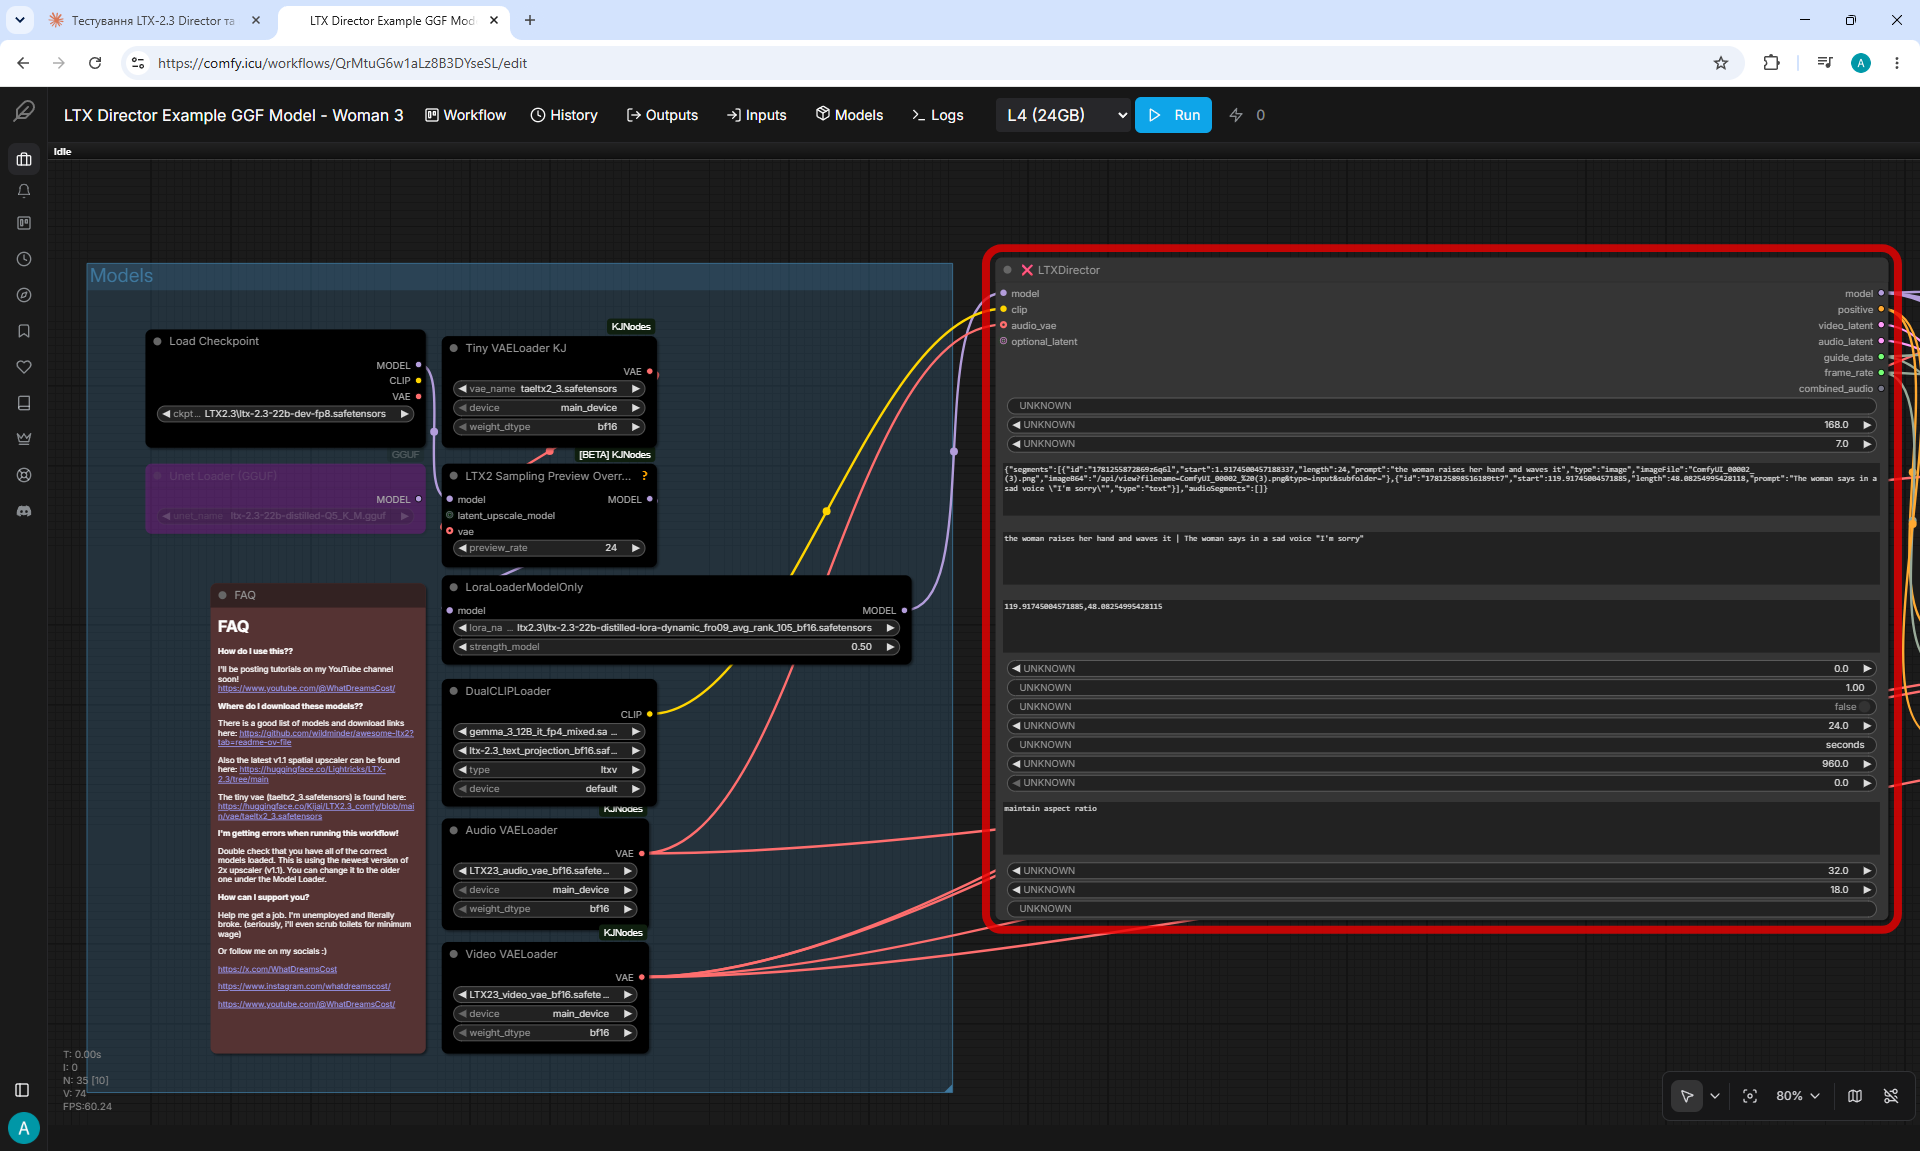This screenshot has width=1920, height=1151.
Task: Collapse the Audio VAELoader node dot
Action: click(454, 830)
